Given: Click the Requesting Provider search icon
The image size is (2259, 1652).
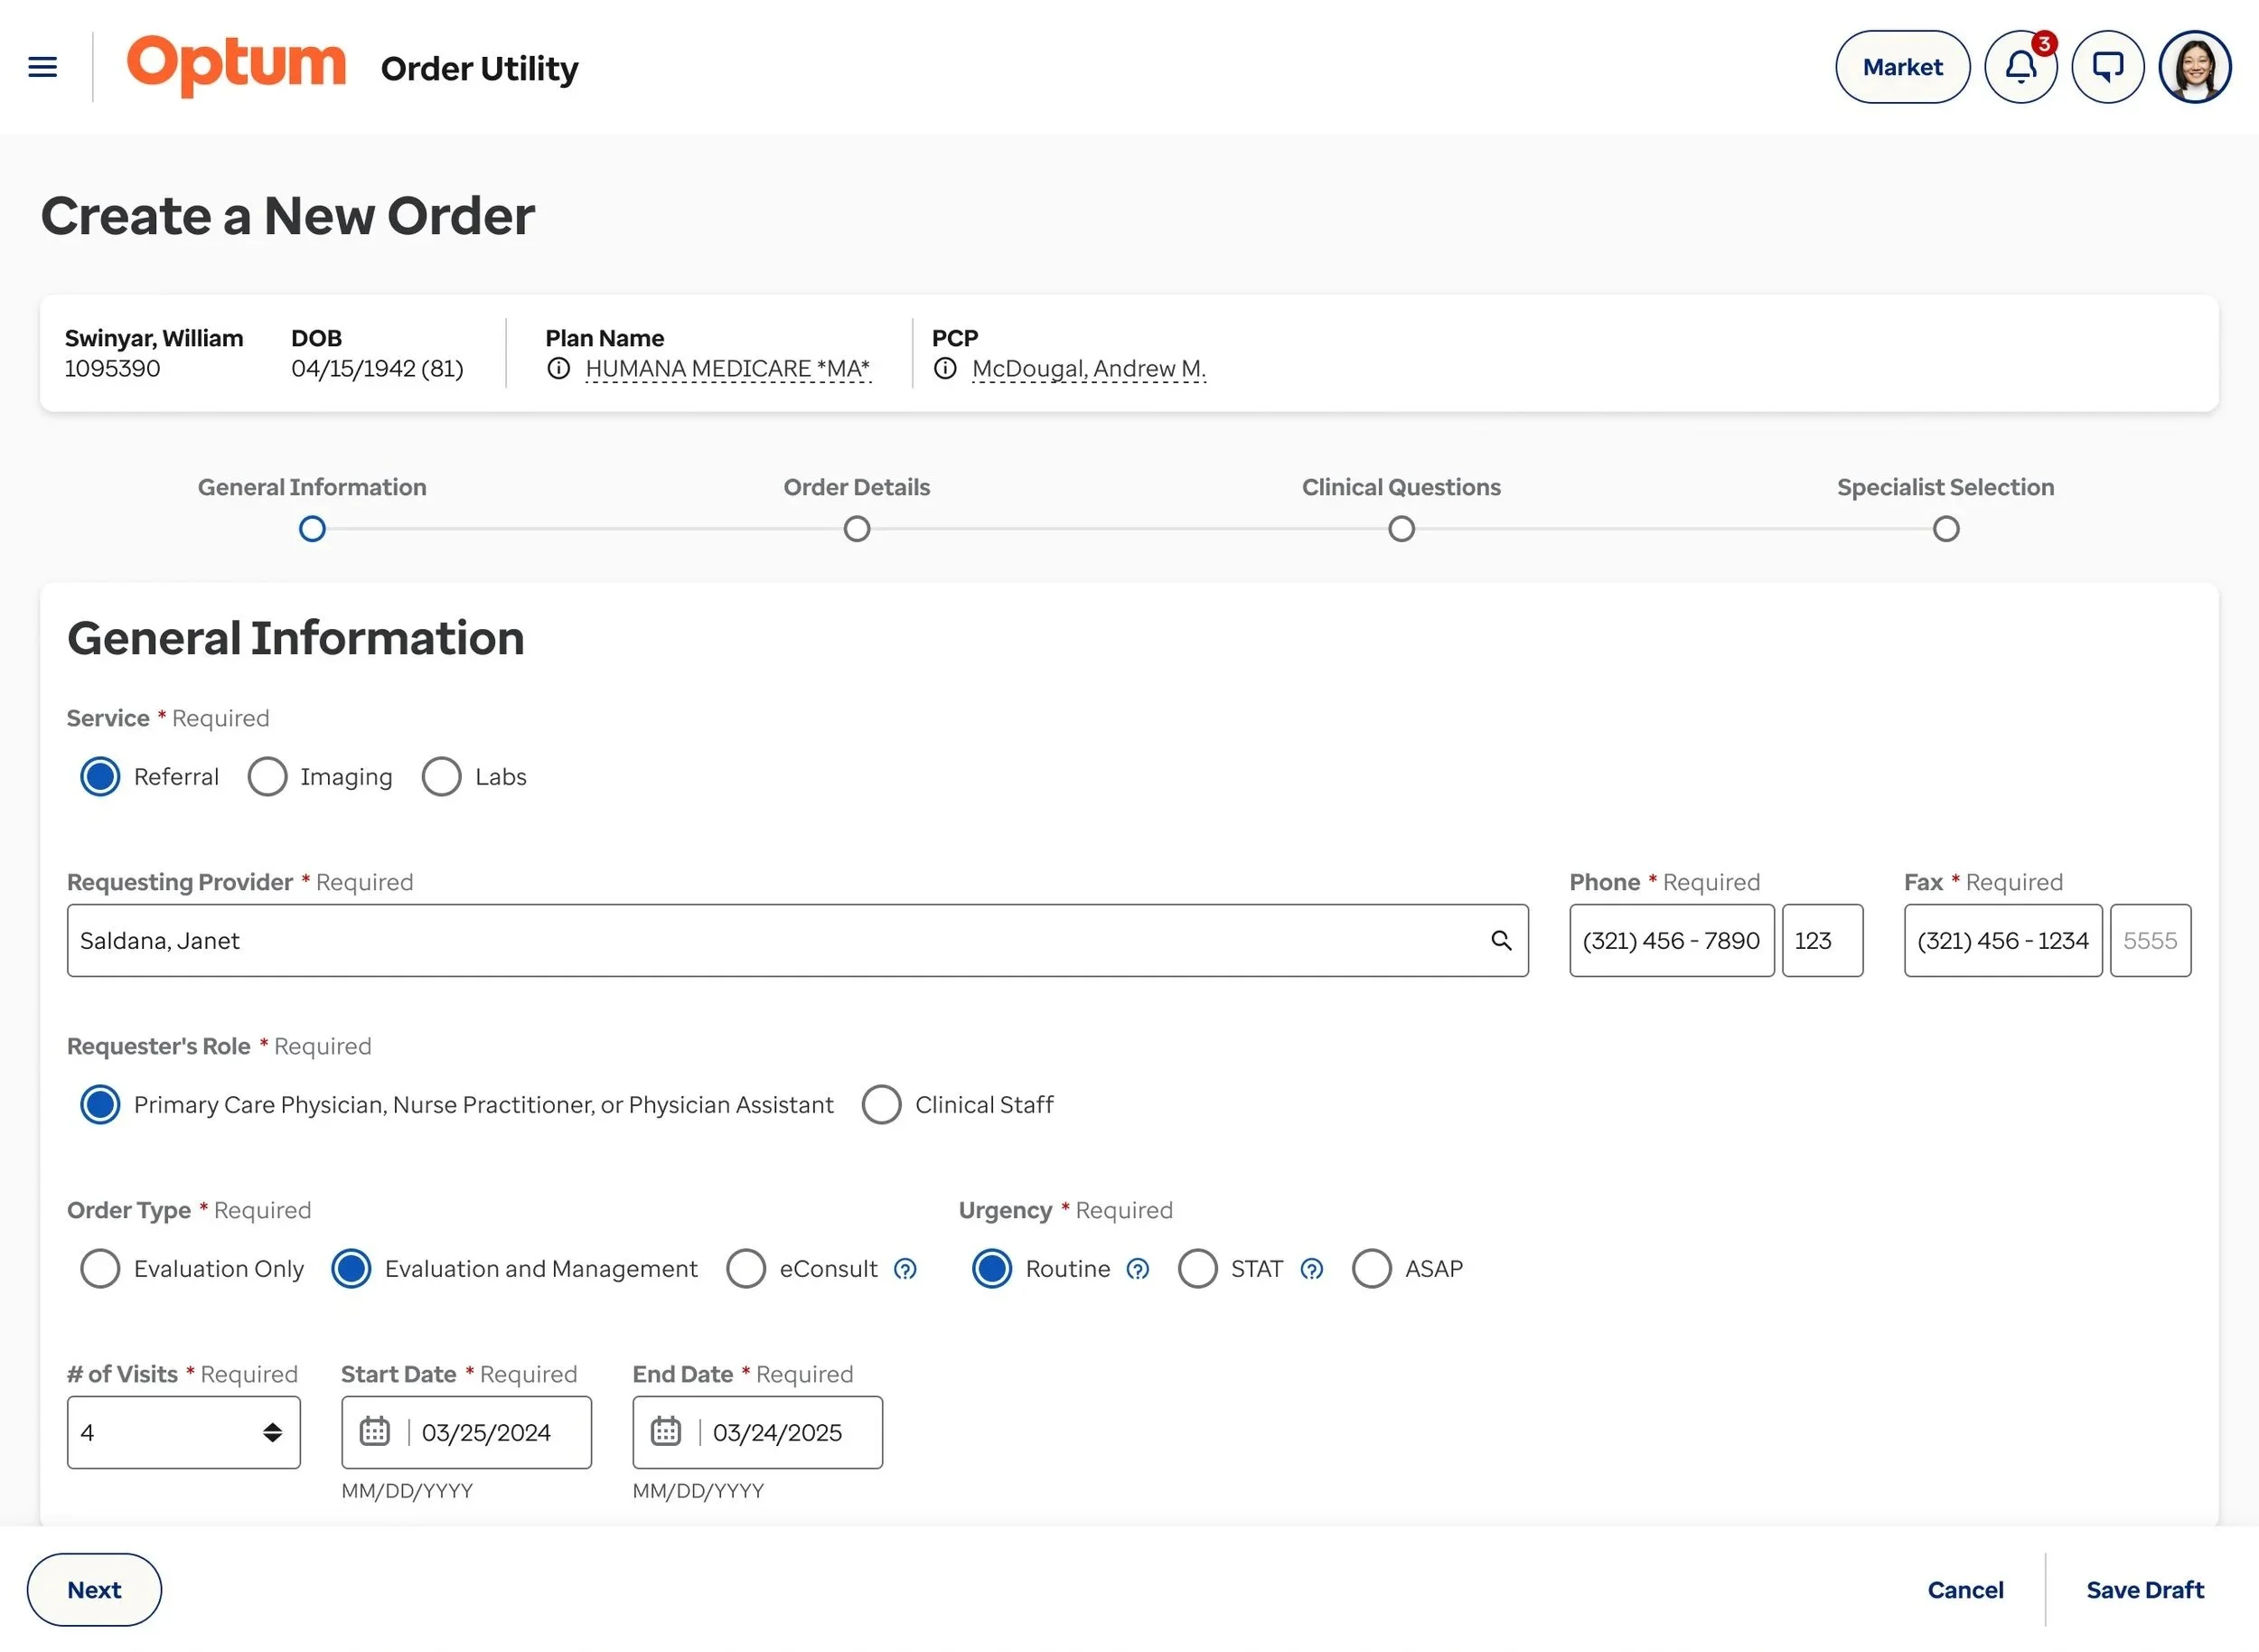Looking at the screenshot, I should (x=1500, y=940).
